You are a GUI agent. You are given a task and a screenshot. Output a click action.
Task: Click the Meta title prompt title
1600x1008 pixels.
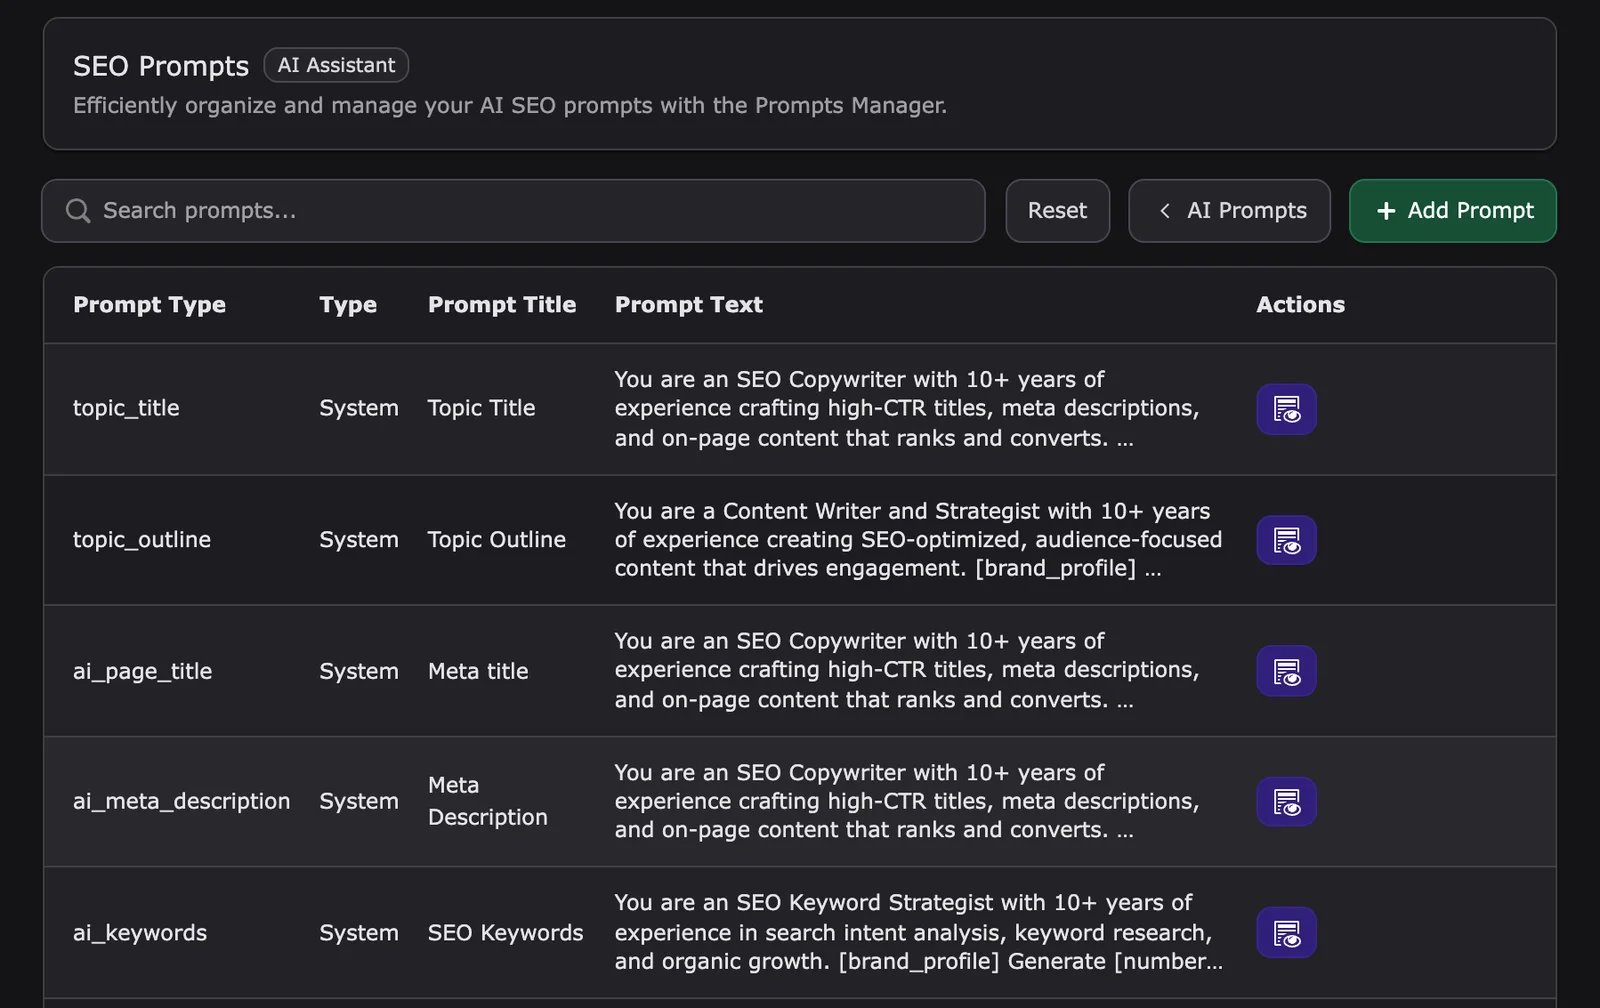[478, 671]
